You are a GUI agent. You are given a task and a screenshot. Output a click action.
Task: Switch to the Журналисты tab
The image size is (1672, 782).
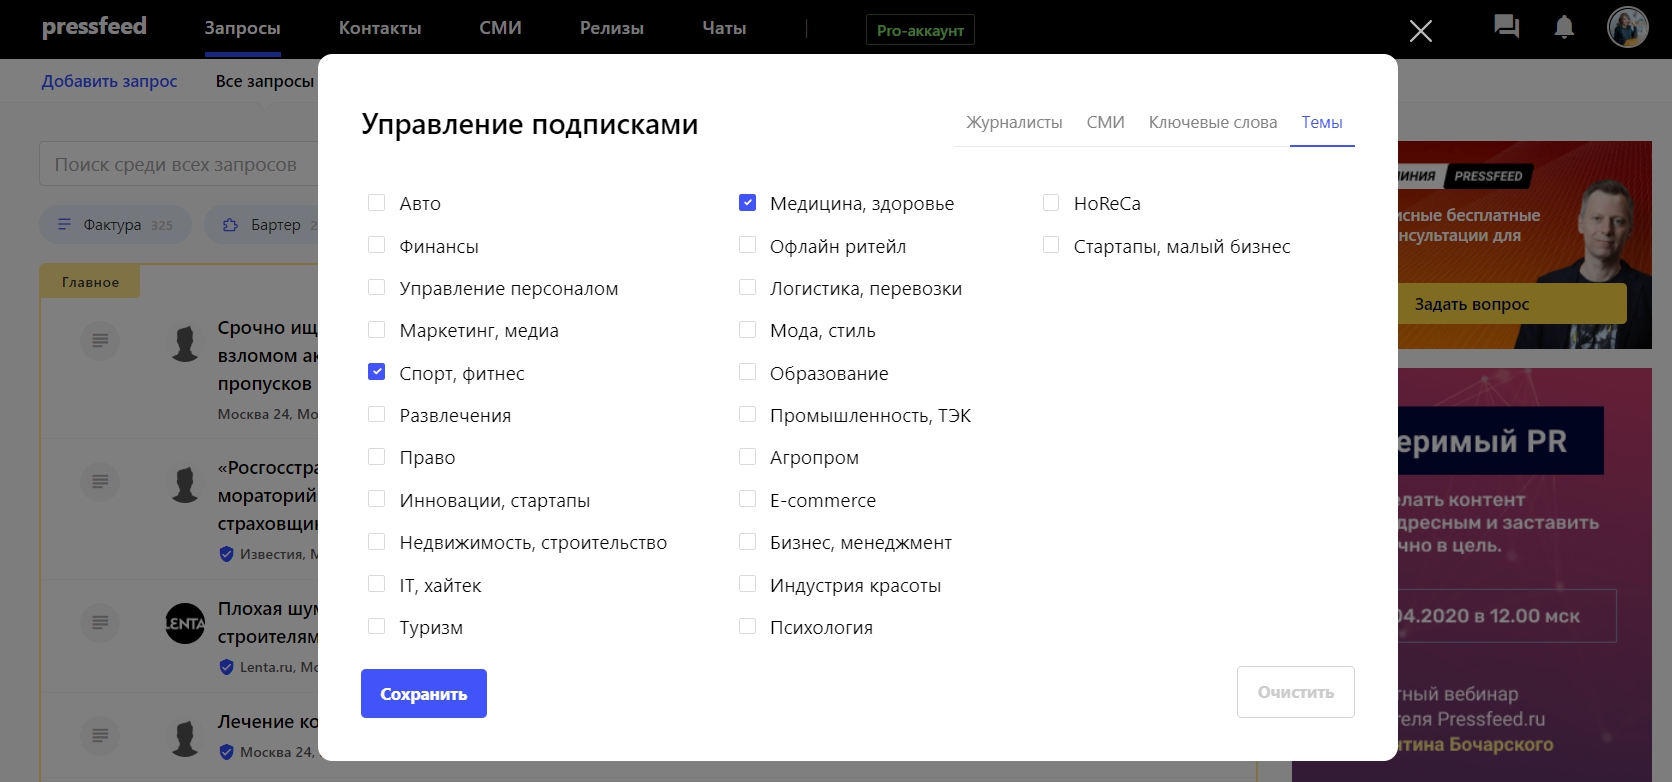pyautogui.click(x=1013, y=122)
